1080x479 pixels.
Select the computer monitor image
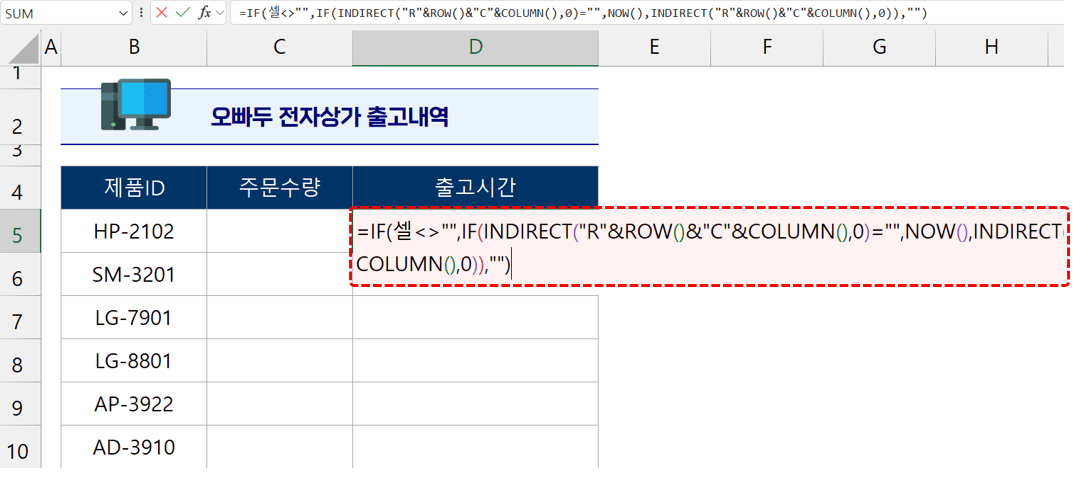click(x=136, y=107)
